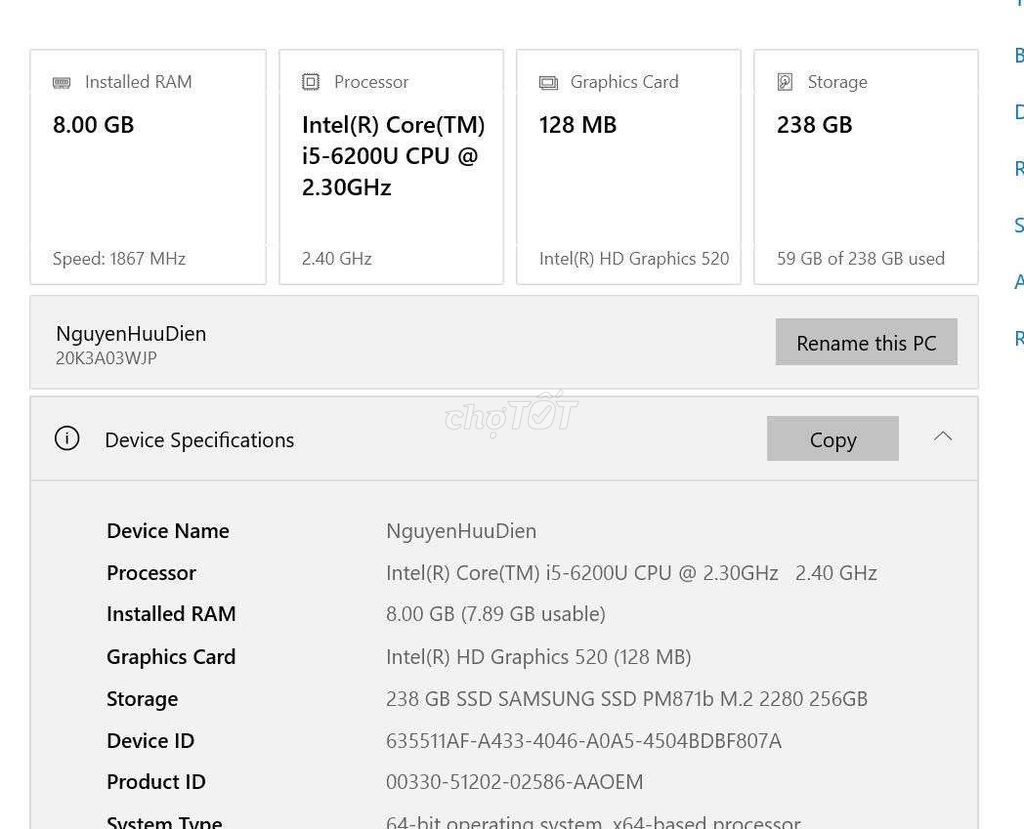Select the Device ID value 635511AF-A433
The height and width of the screenshot is (829, 1024).
tap(583, 741)
